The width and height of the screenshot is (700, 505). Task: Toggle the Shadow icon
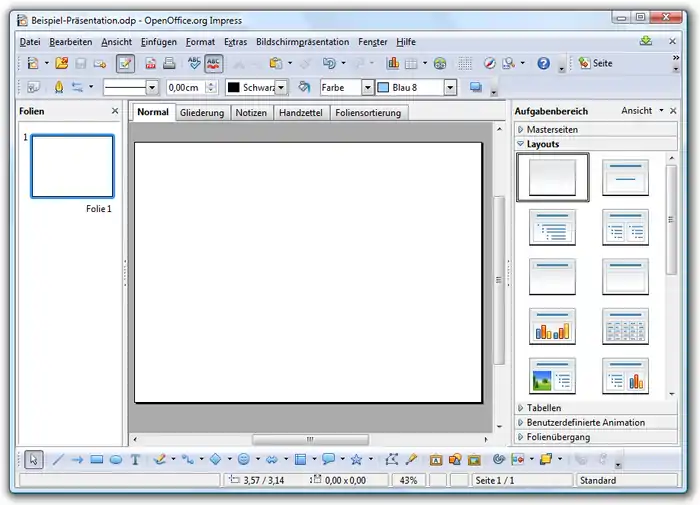click(476, 87)
